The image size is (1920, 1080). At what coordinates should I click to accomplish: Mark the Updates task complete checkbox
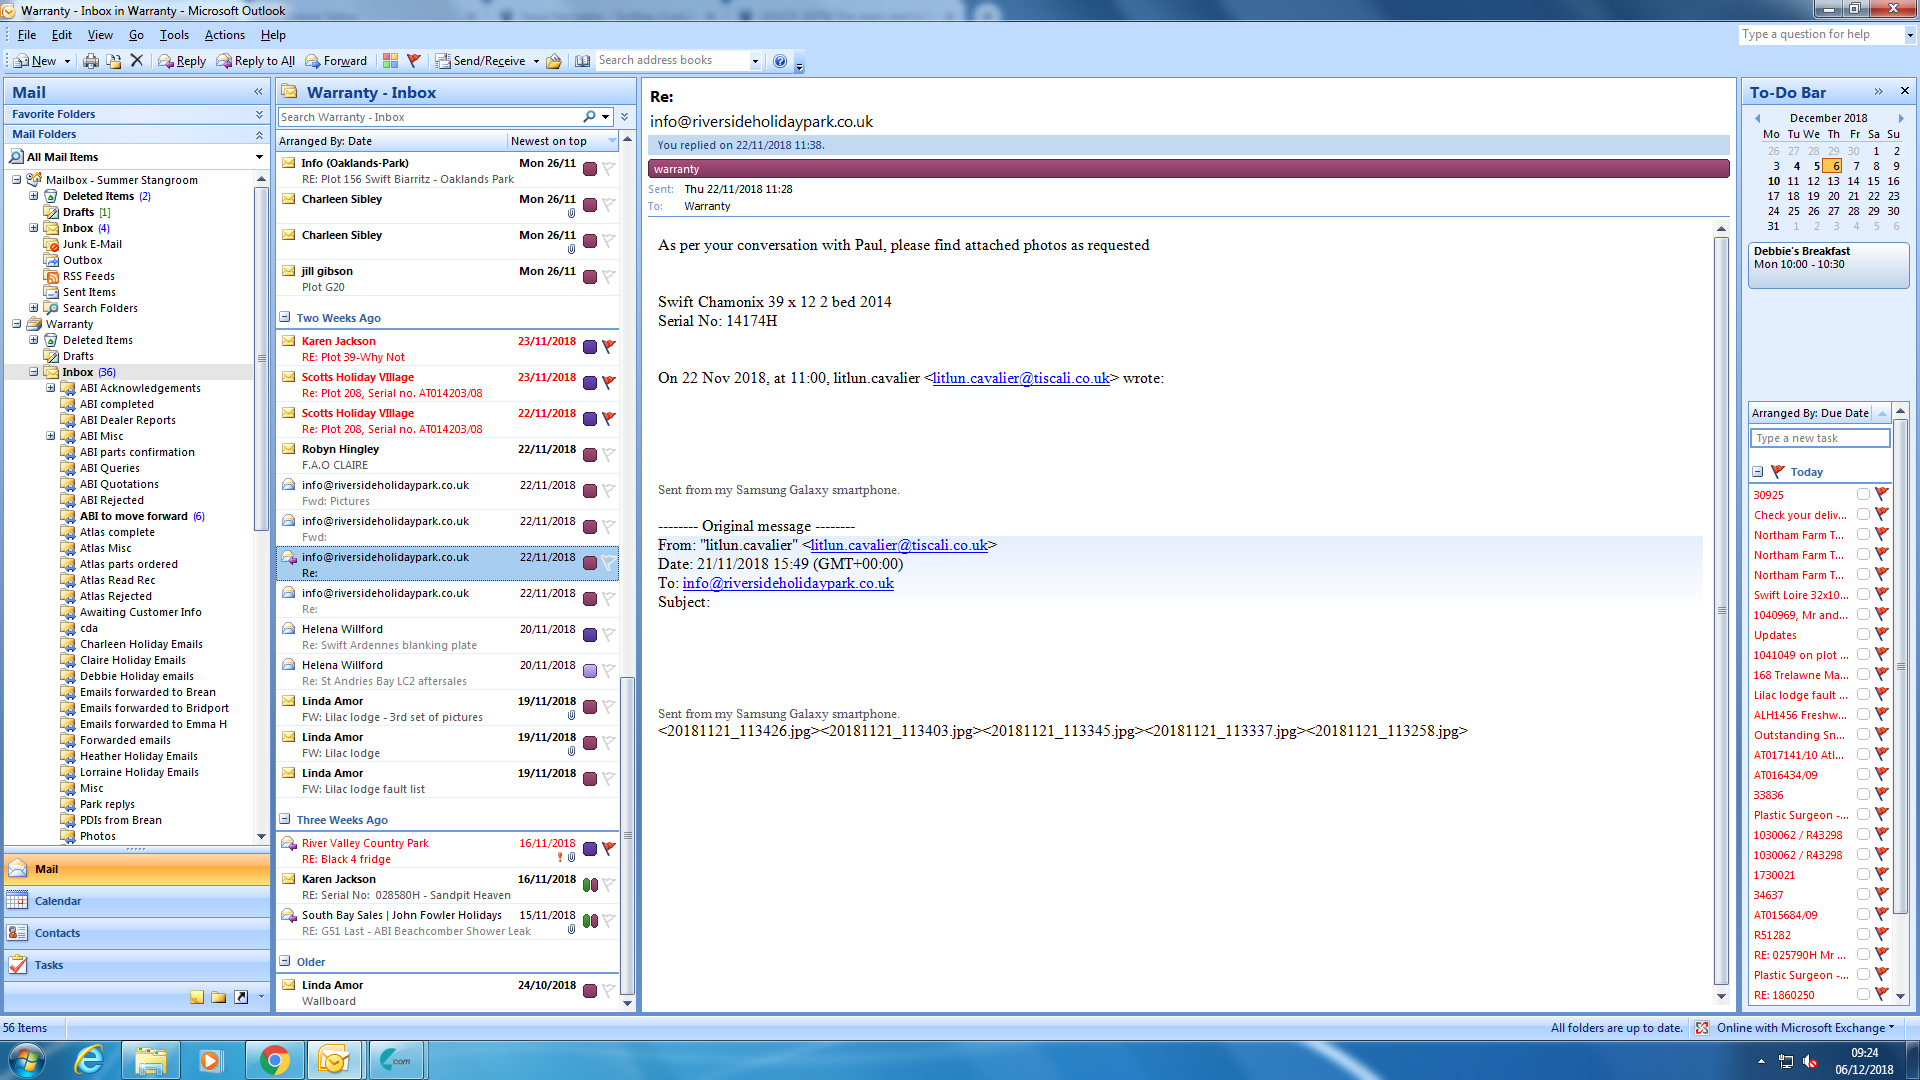[x=1863, y=634]
